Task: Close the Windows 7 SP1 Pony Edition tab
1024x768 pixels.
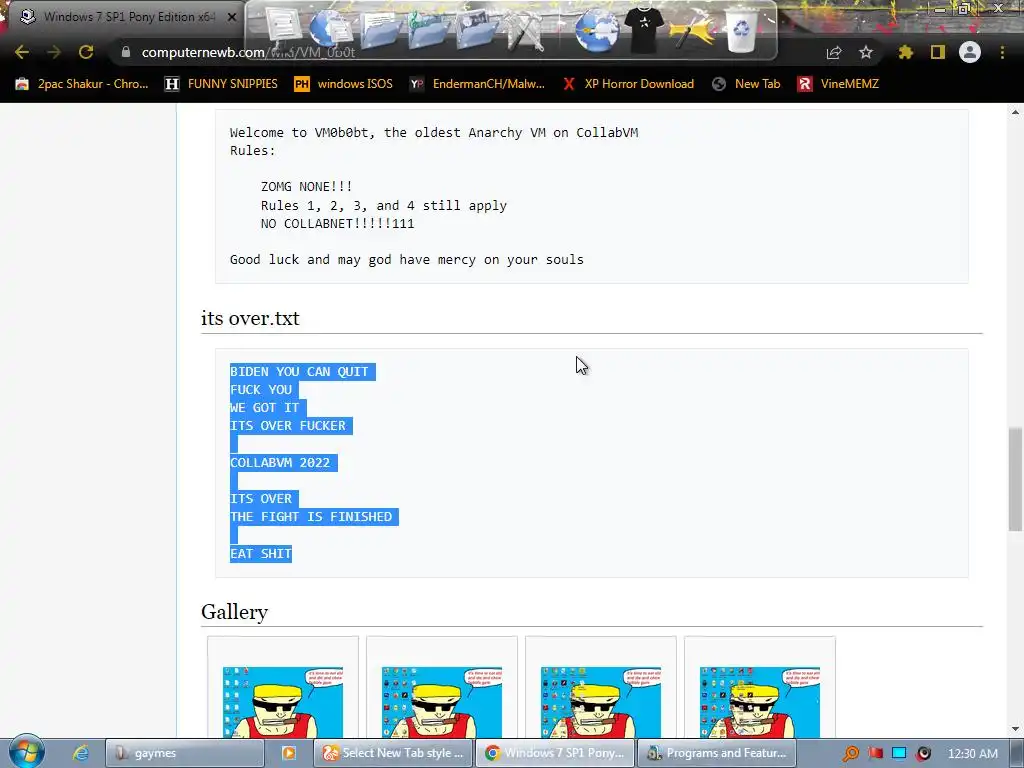Action: coord(232,17)
